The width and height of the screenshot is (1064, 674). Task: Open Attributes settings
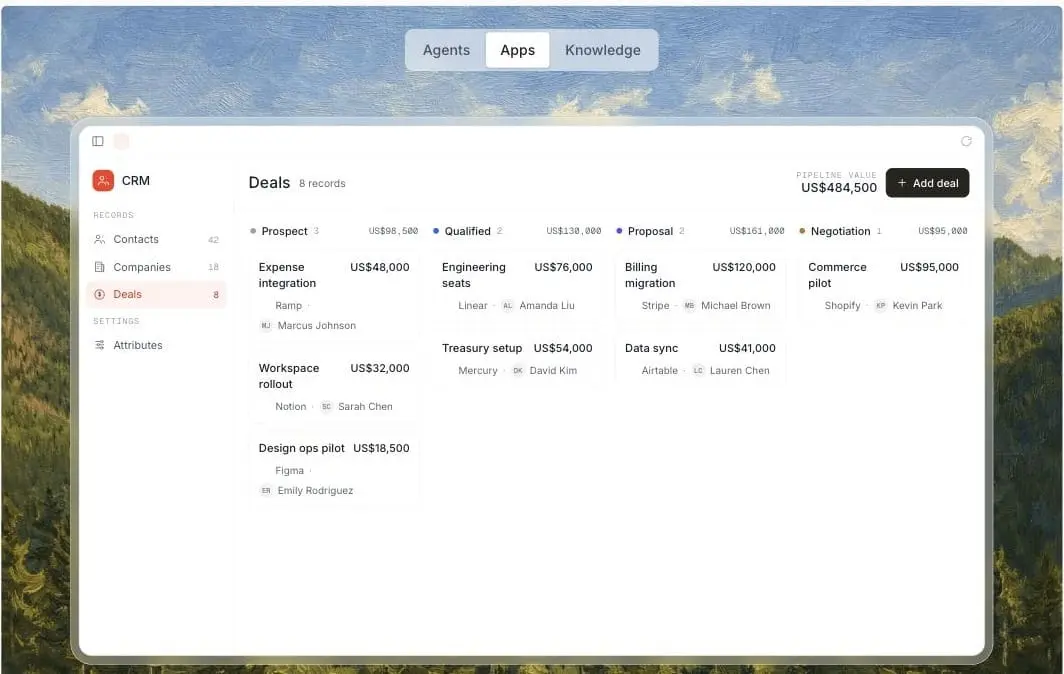[x=156, y=345]
